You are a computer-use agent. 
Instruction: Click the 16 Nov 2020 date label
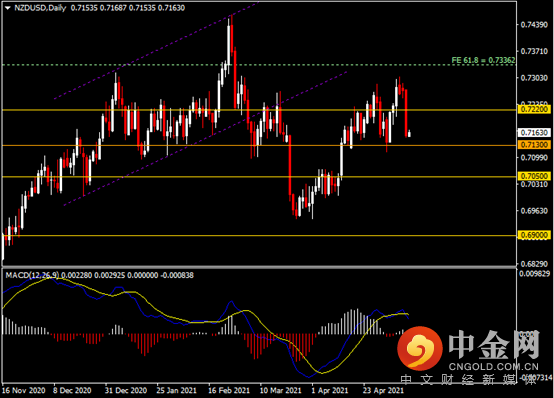pos(23,390)
